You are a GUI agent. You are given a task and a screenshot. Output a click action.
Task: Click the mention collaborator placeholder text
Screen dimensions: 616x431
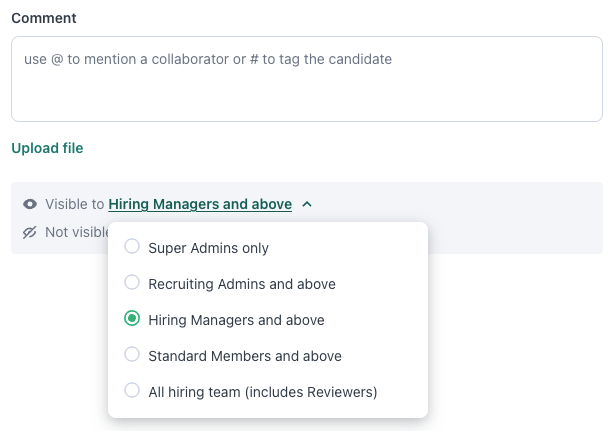[208, 59]
